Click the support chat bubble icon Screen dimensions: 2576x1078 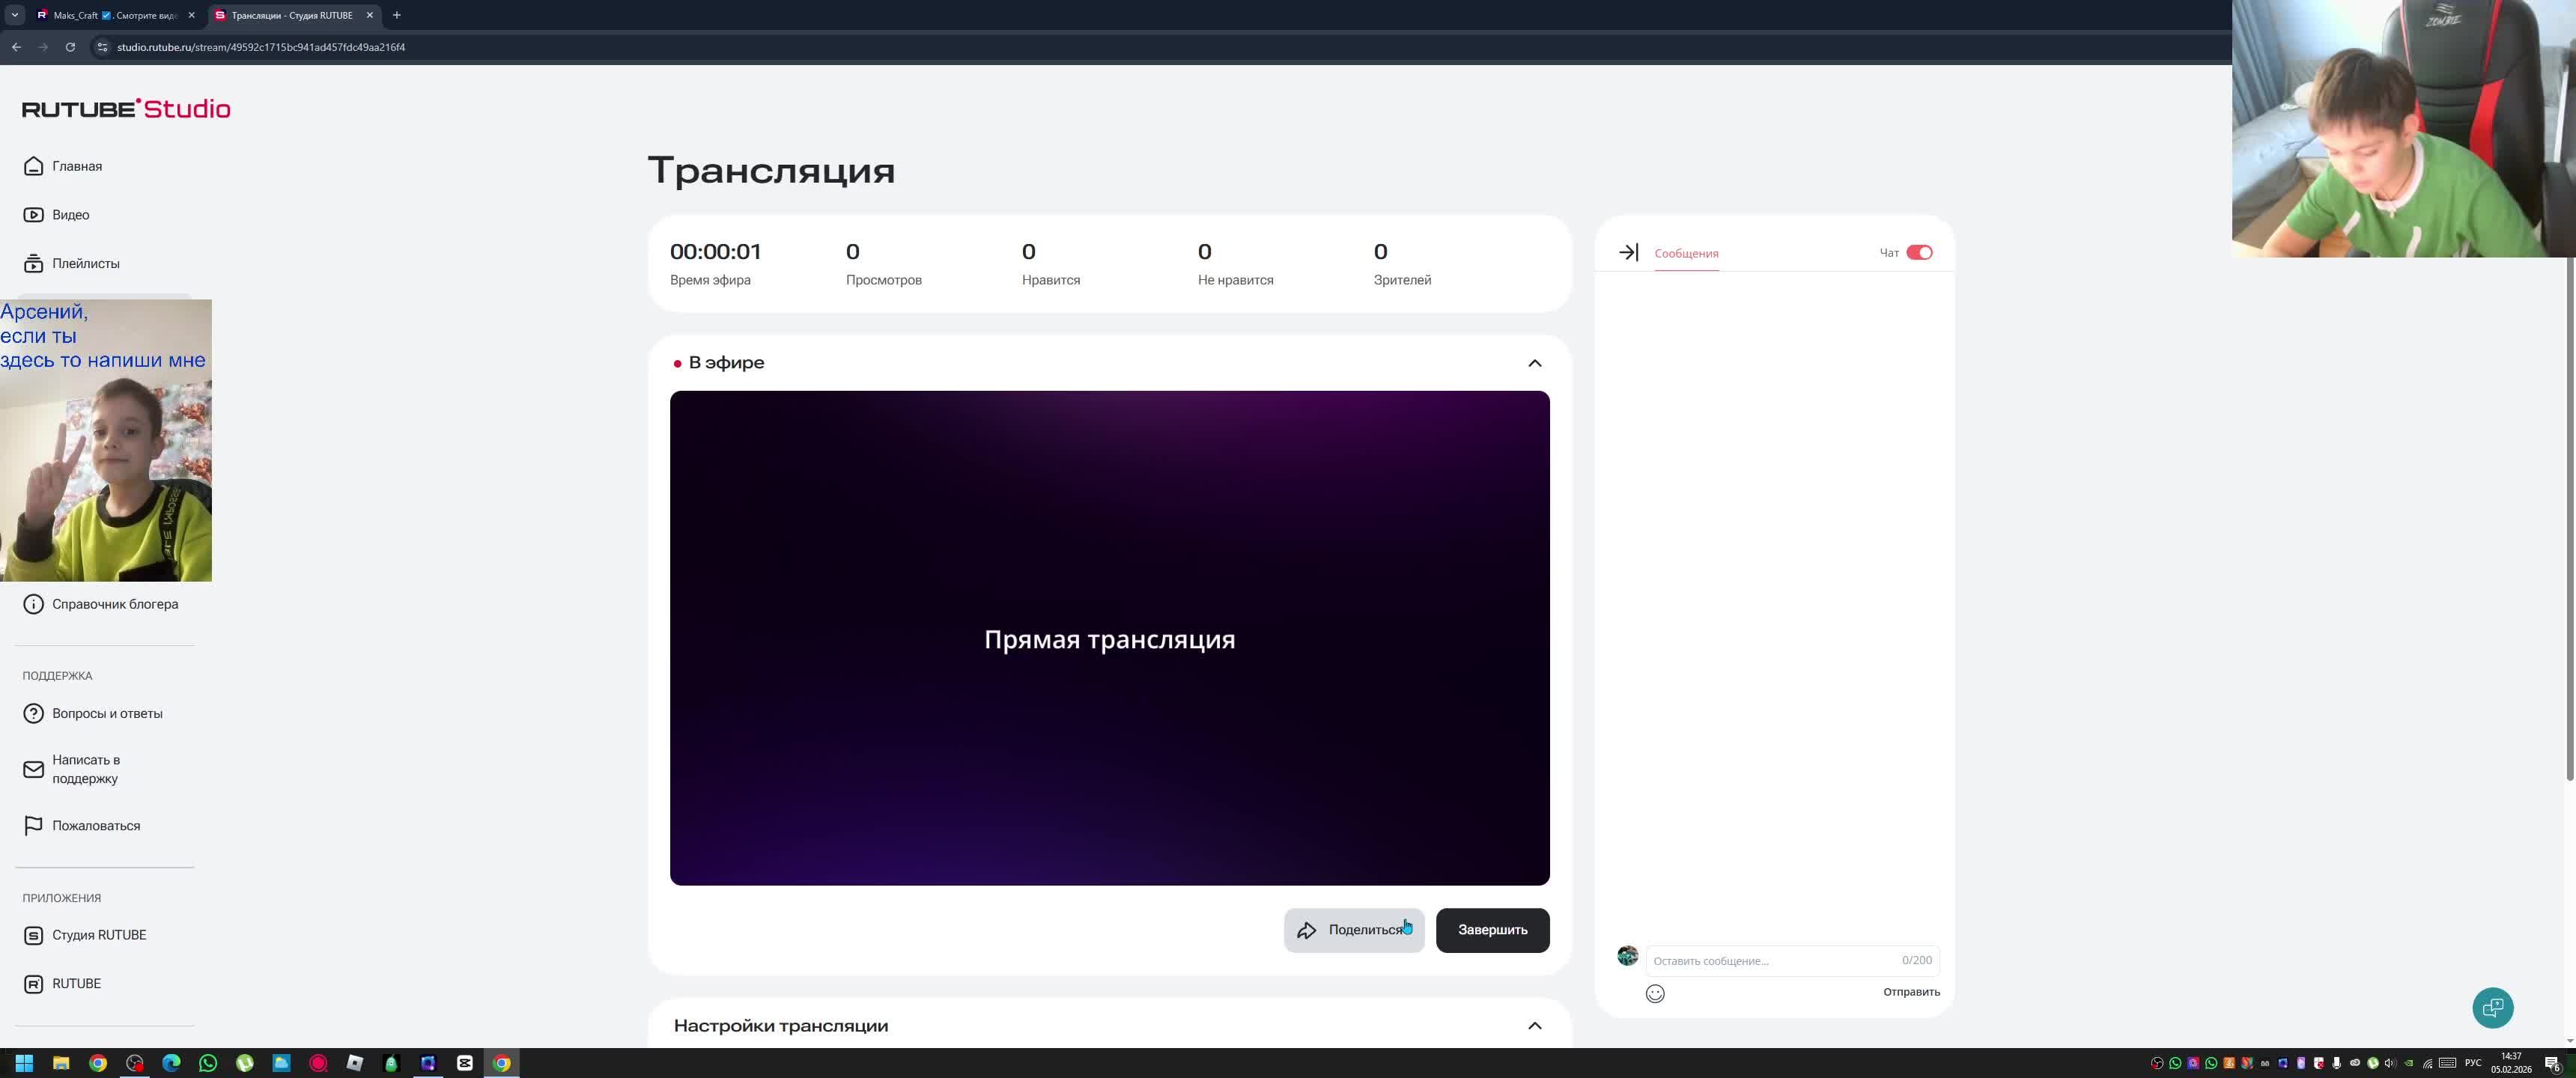(2492, 1007)
